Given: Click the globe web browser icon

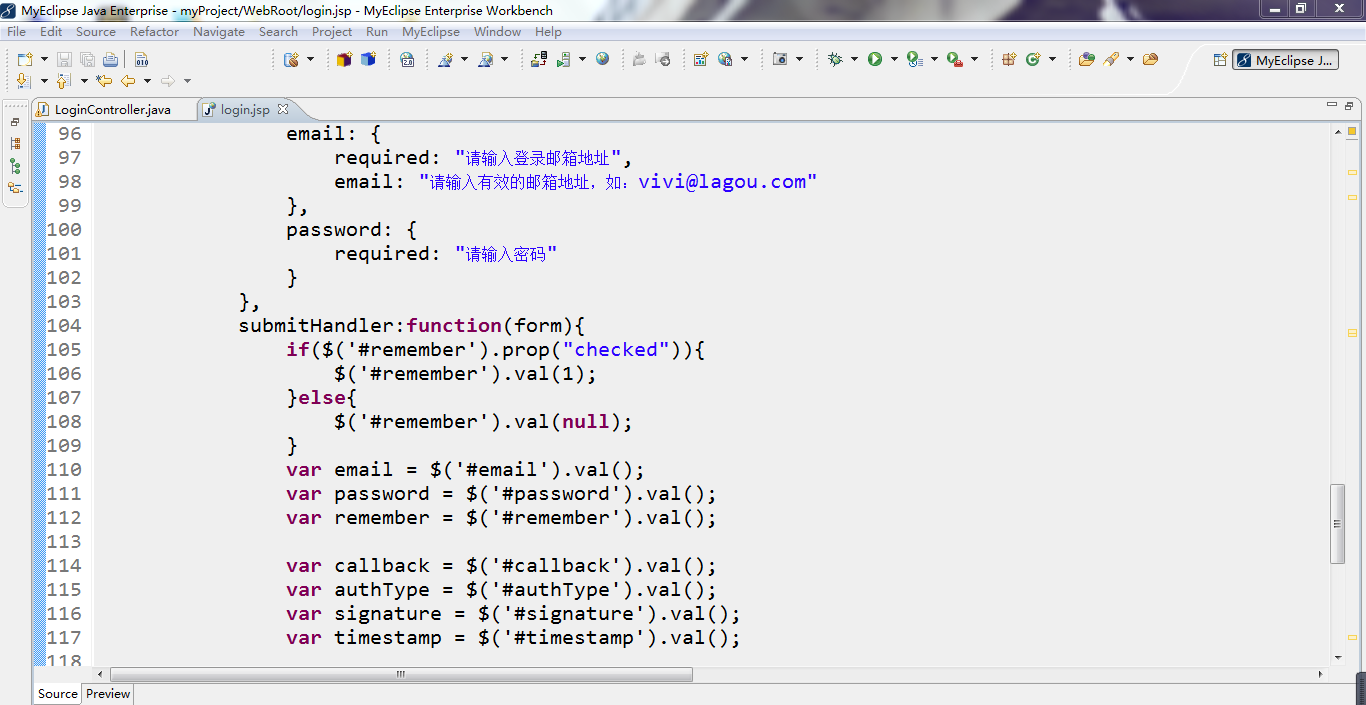Looking at the screenshot, I should click(602, 59).
